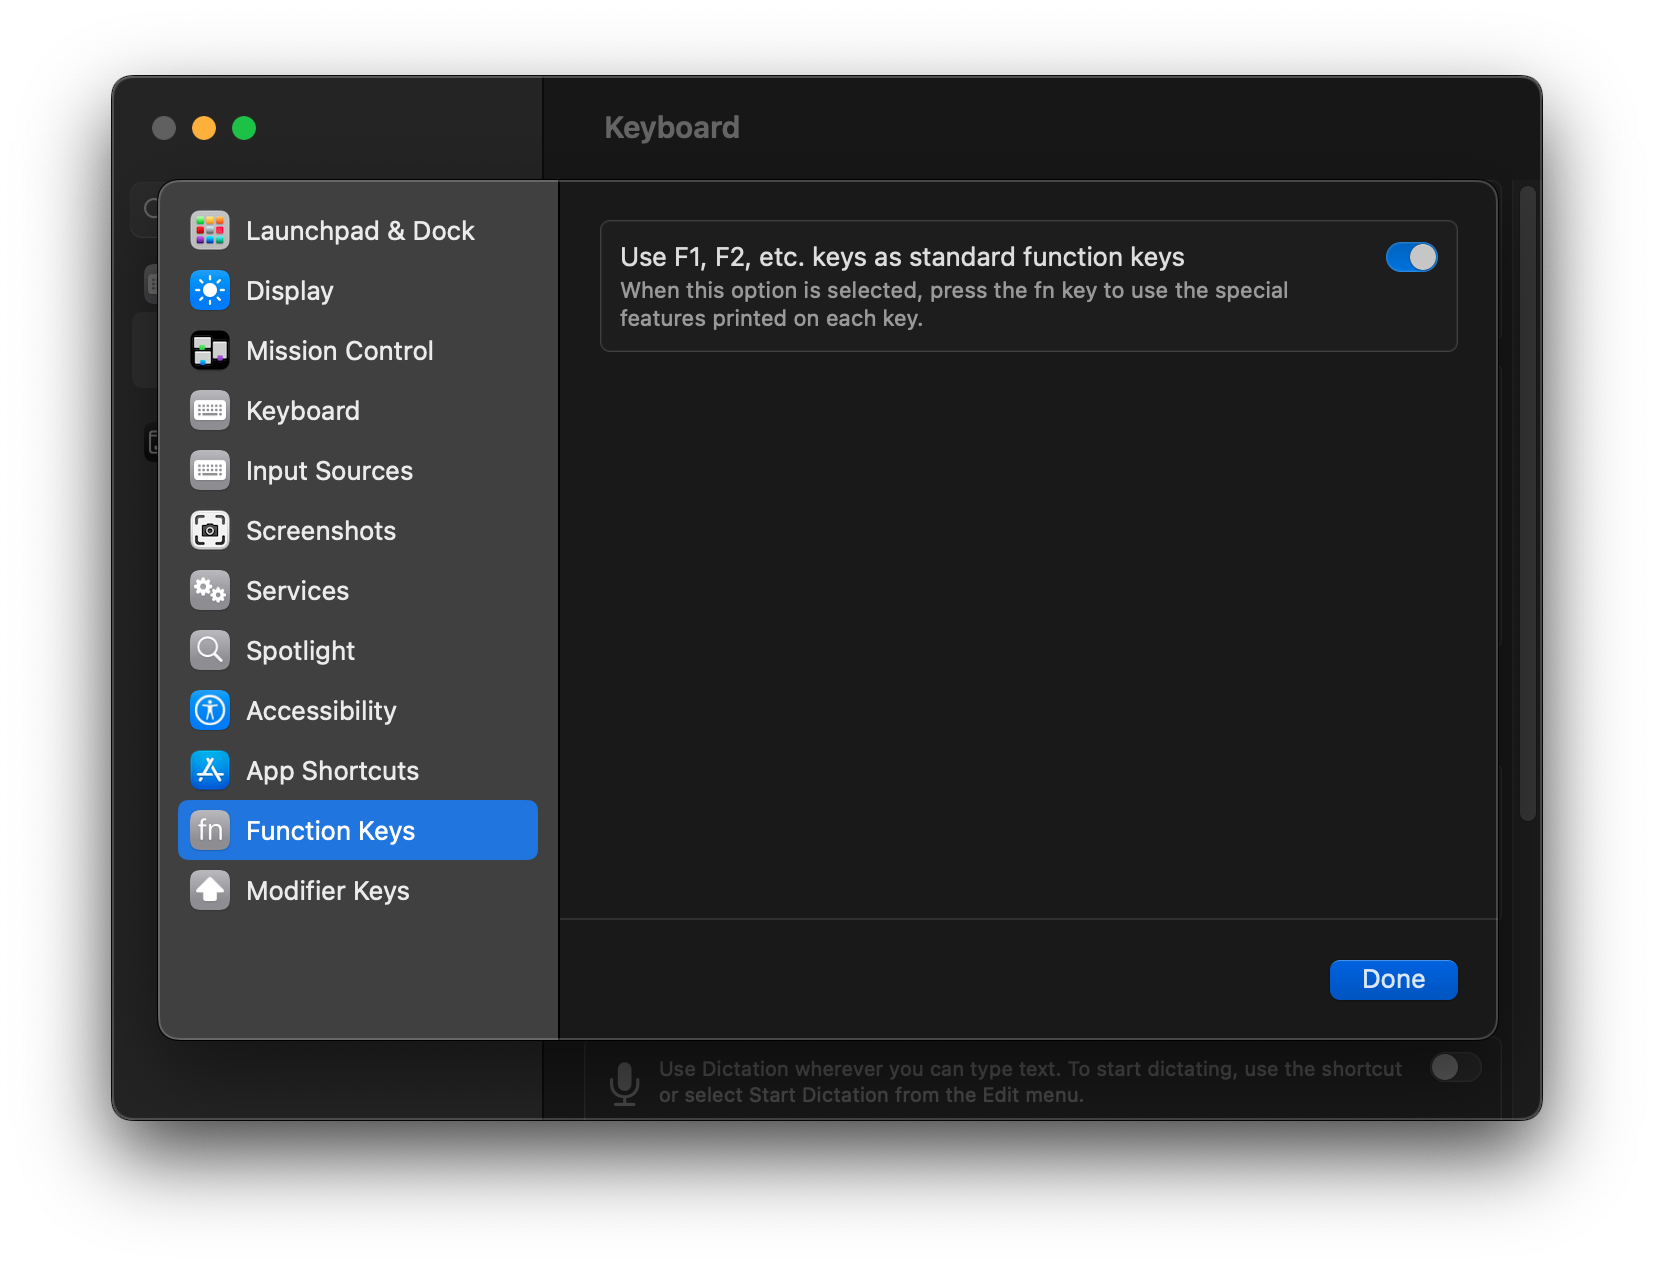The image size is (1654, 1268).
Task: Click the green zoom window button
Action: pos(244,128)
